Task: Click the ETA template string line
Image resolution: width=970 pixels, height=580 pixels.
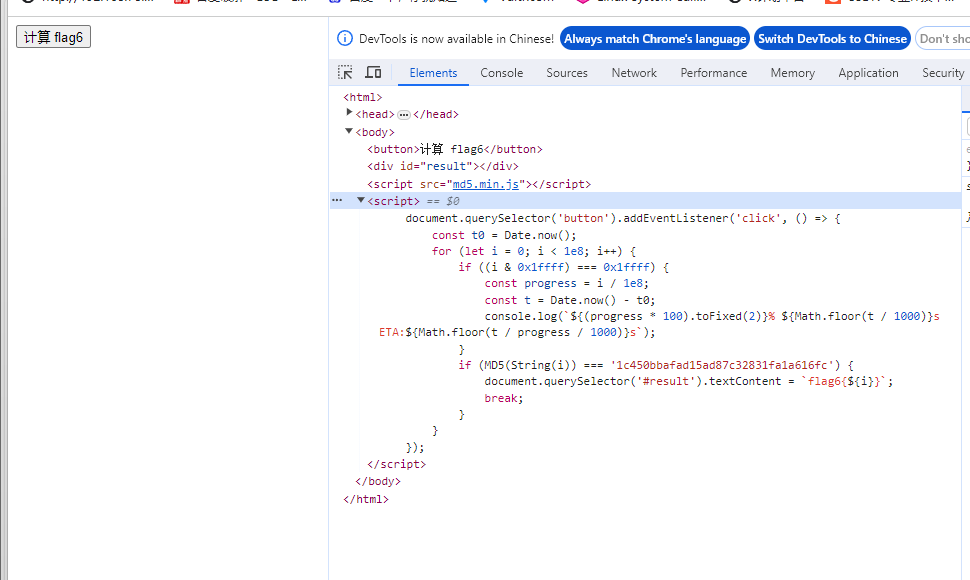Action: [x=517, y=333]
